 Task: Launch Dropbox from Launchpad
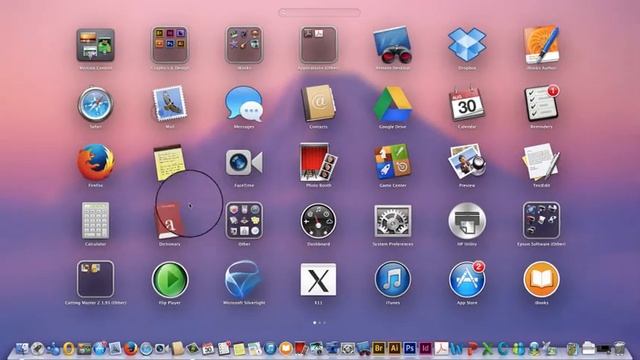point(467,44)
